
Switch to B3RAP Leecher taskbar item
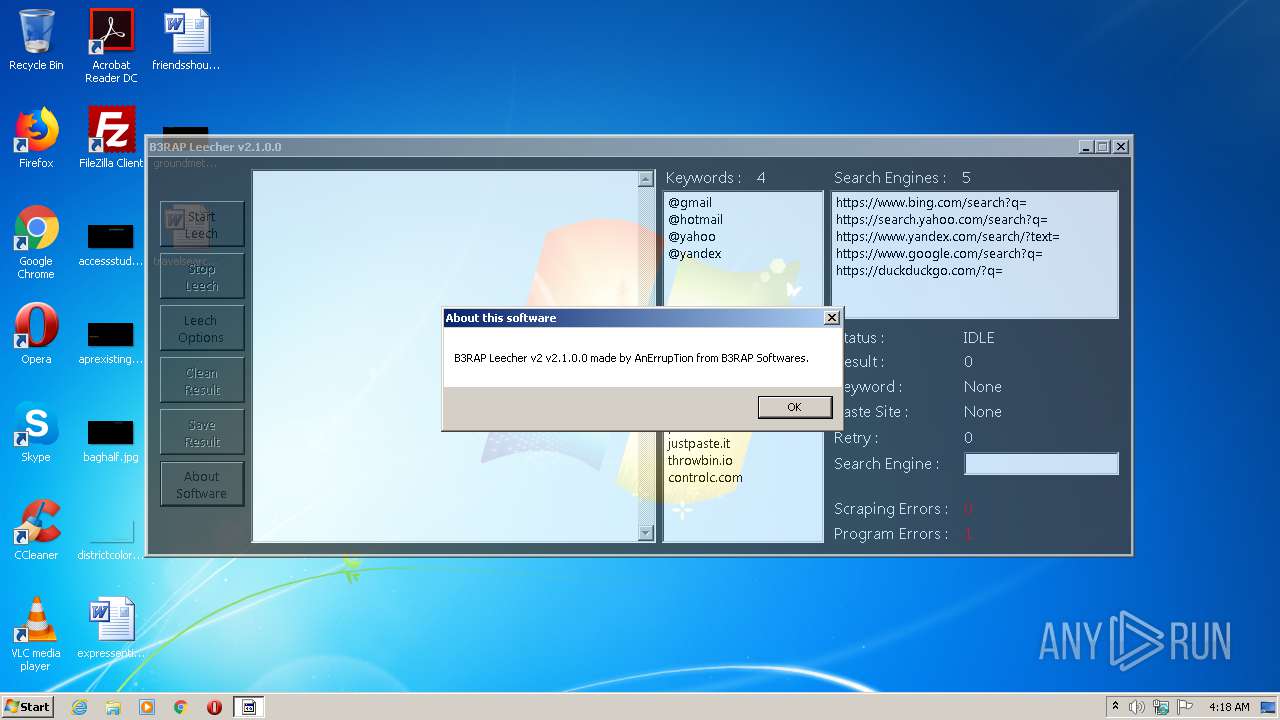[249, 707]
